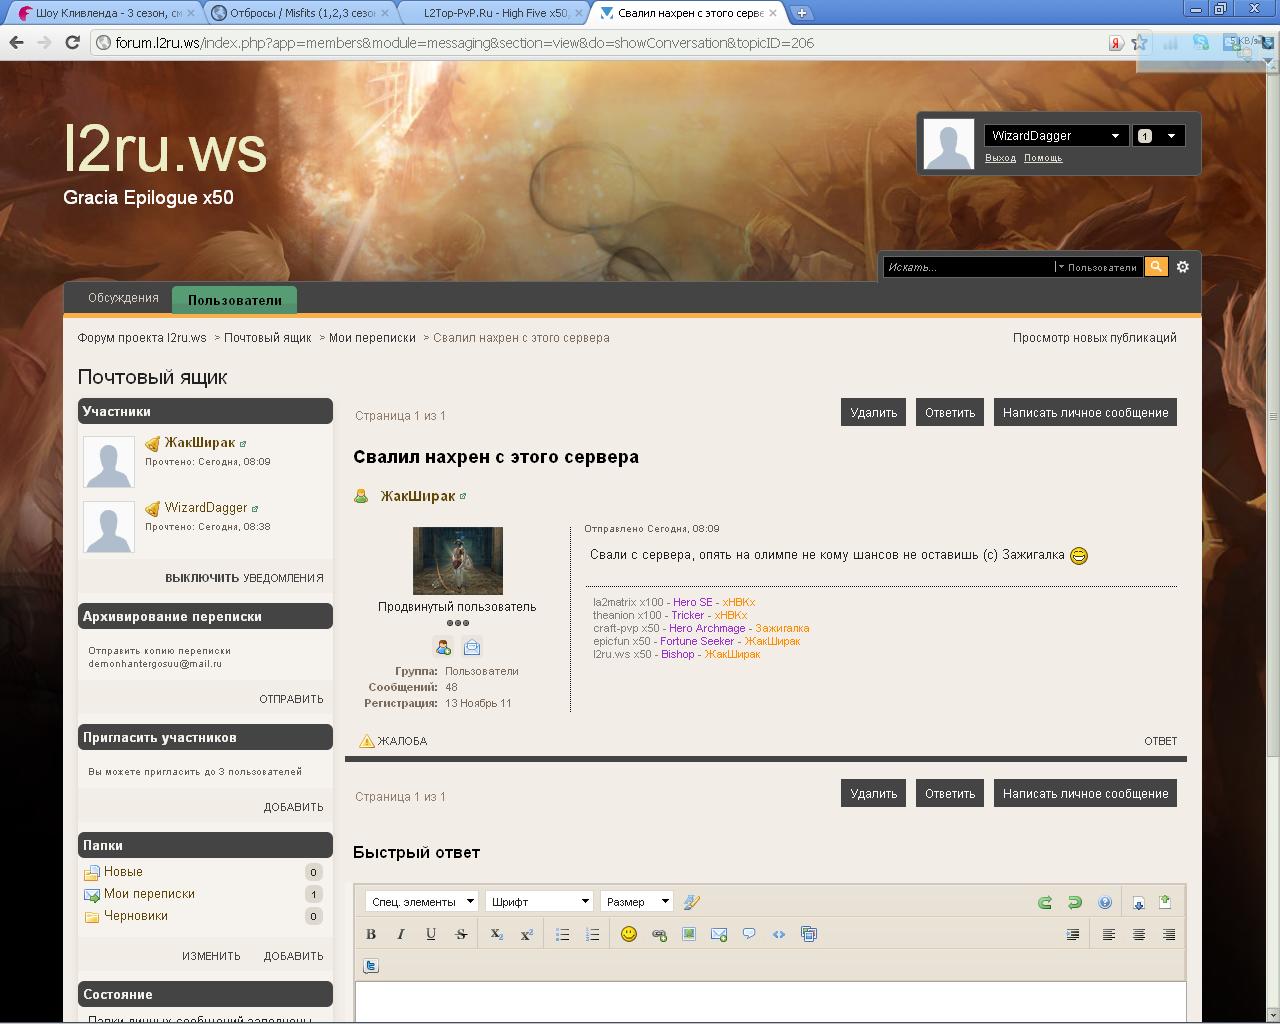
Task: Click ЖАЛОБА report link
Action: 393,741
